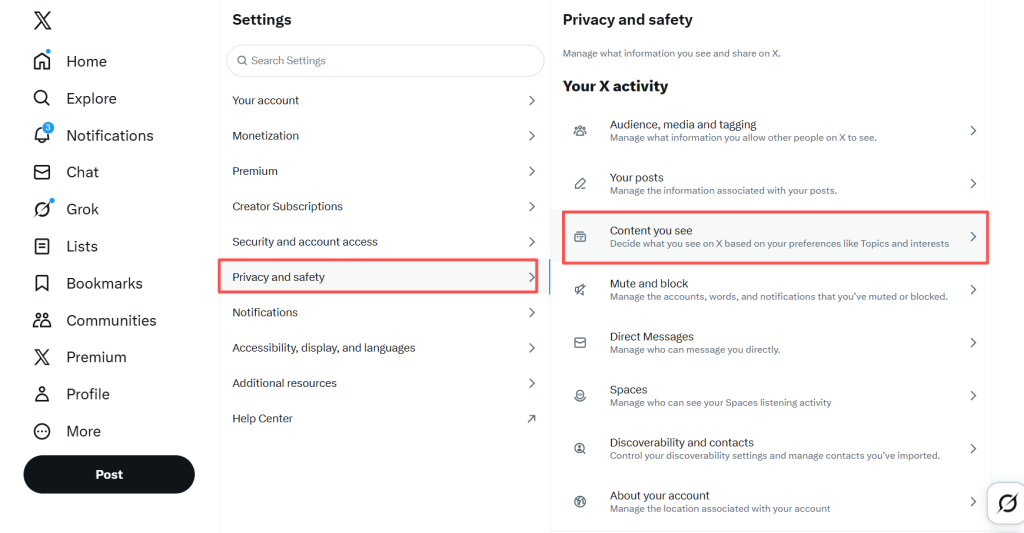Expand the Content you see chevron
This screenshot has height=533, width=1024.
tap(973, 237)
